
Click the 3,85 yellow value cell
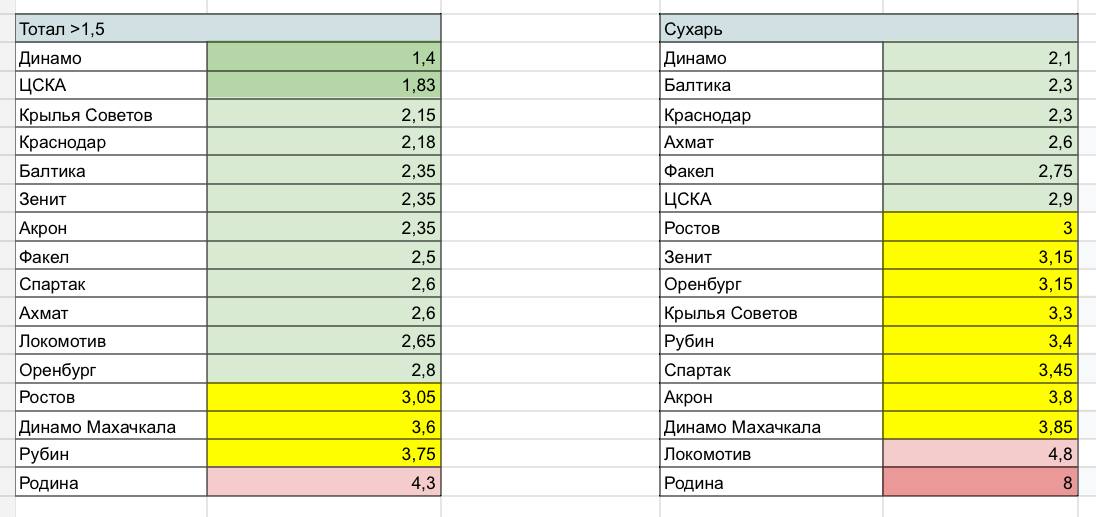(981, 426)
